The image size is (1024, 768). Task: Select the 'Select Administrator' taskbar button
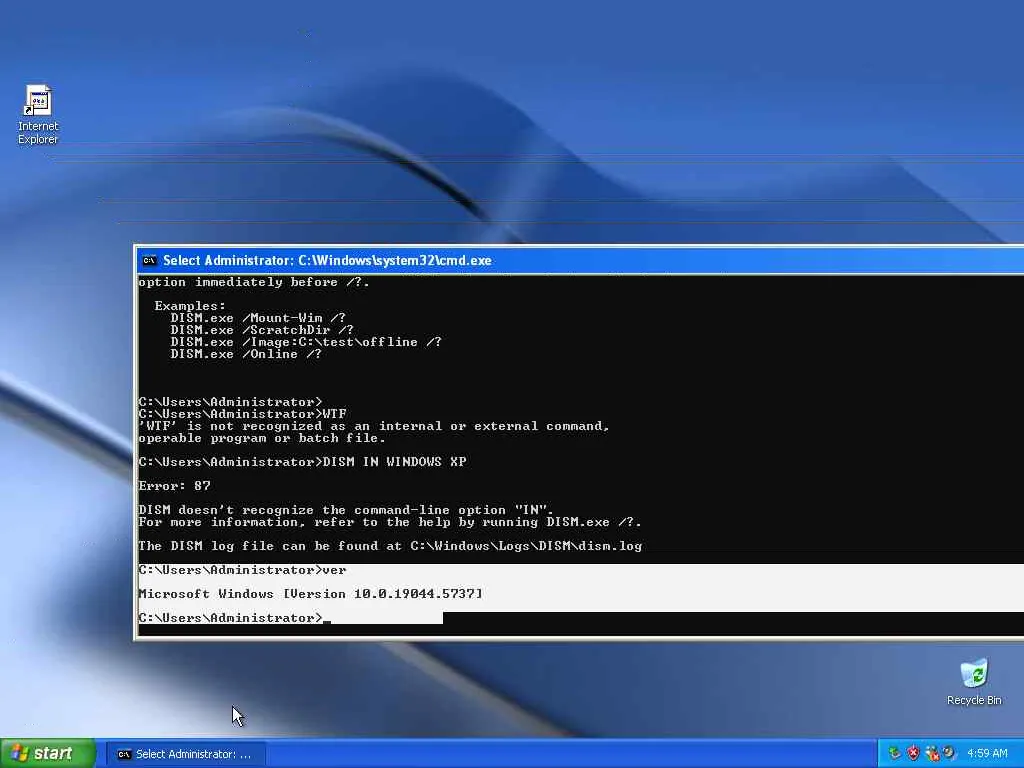click(x=185, y=754)
